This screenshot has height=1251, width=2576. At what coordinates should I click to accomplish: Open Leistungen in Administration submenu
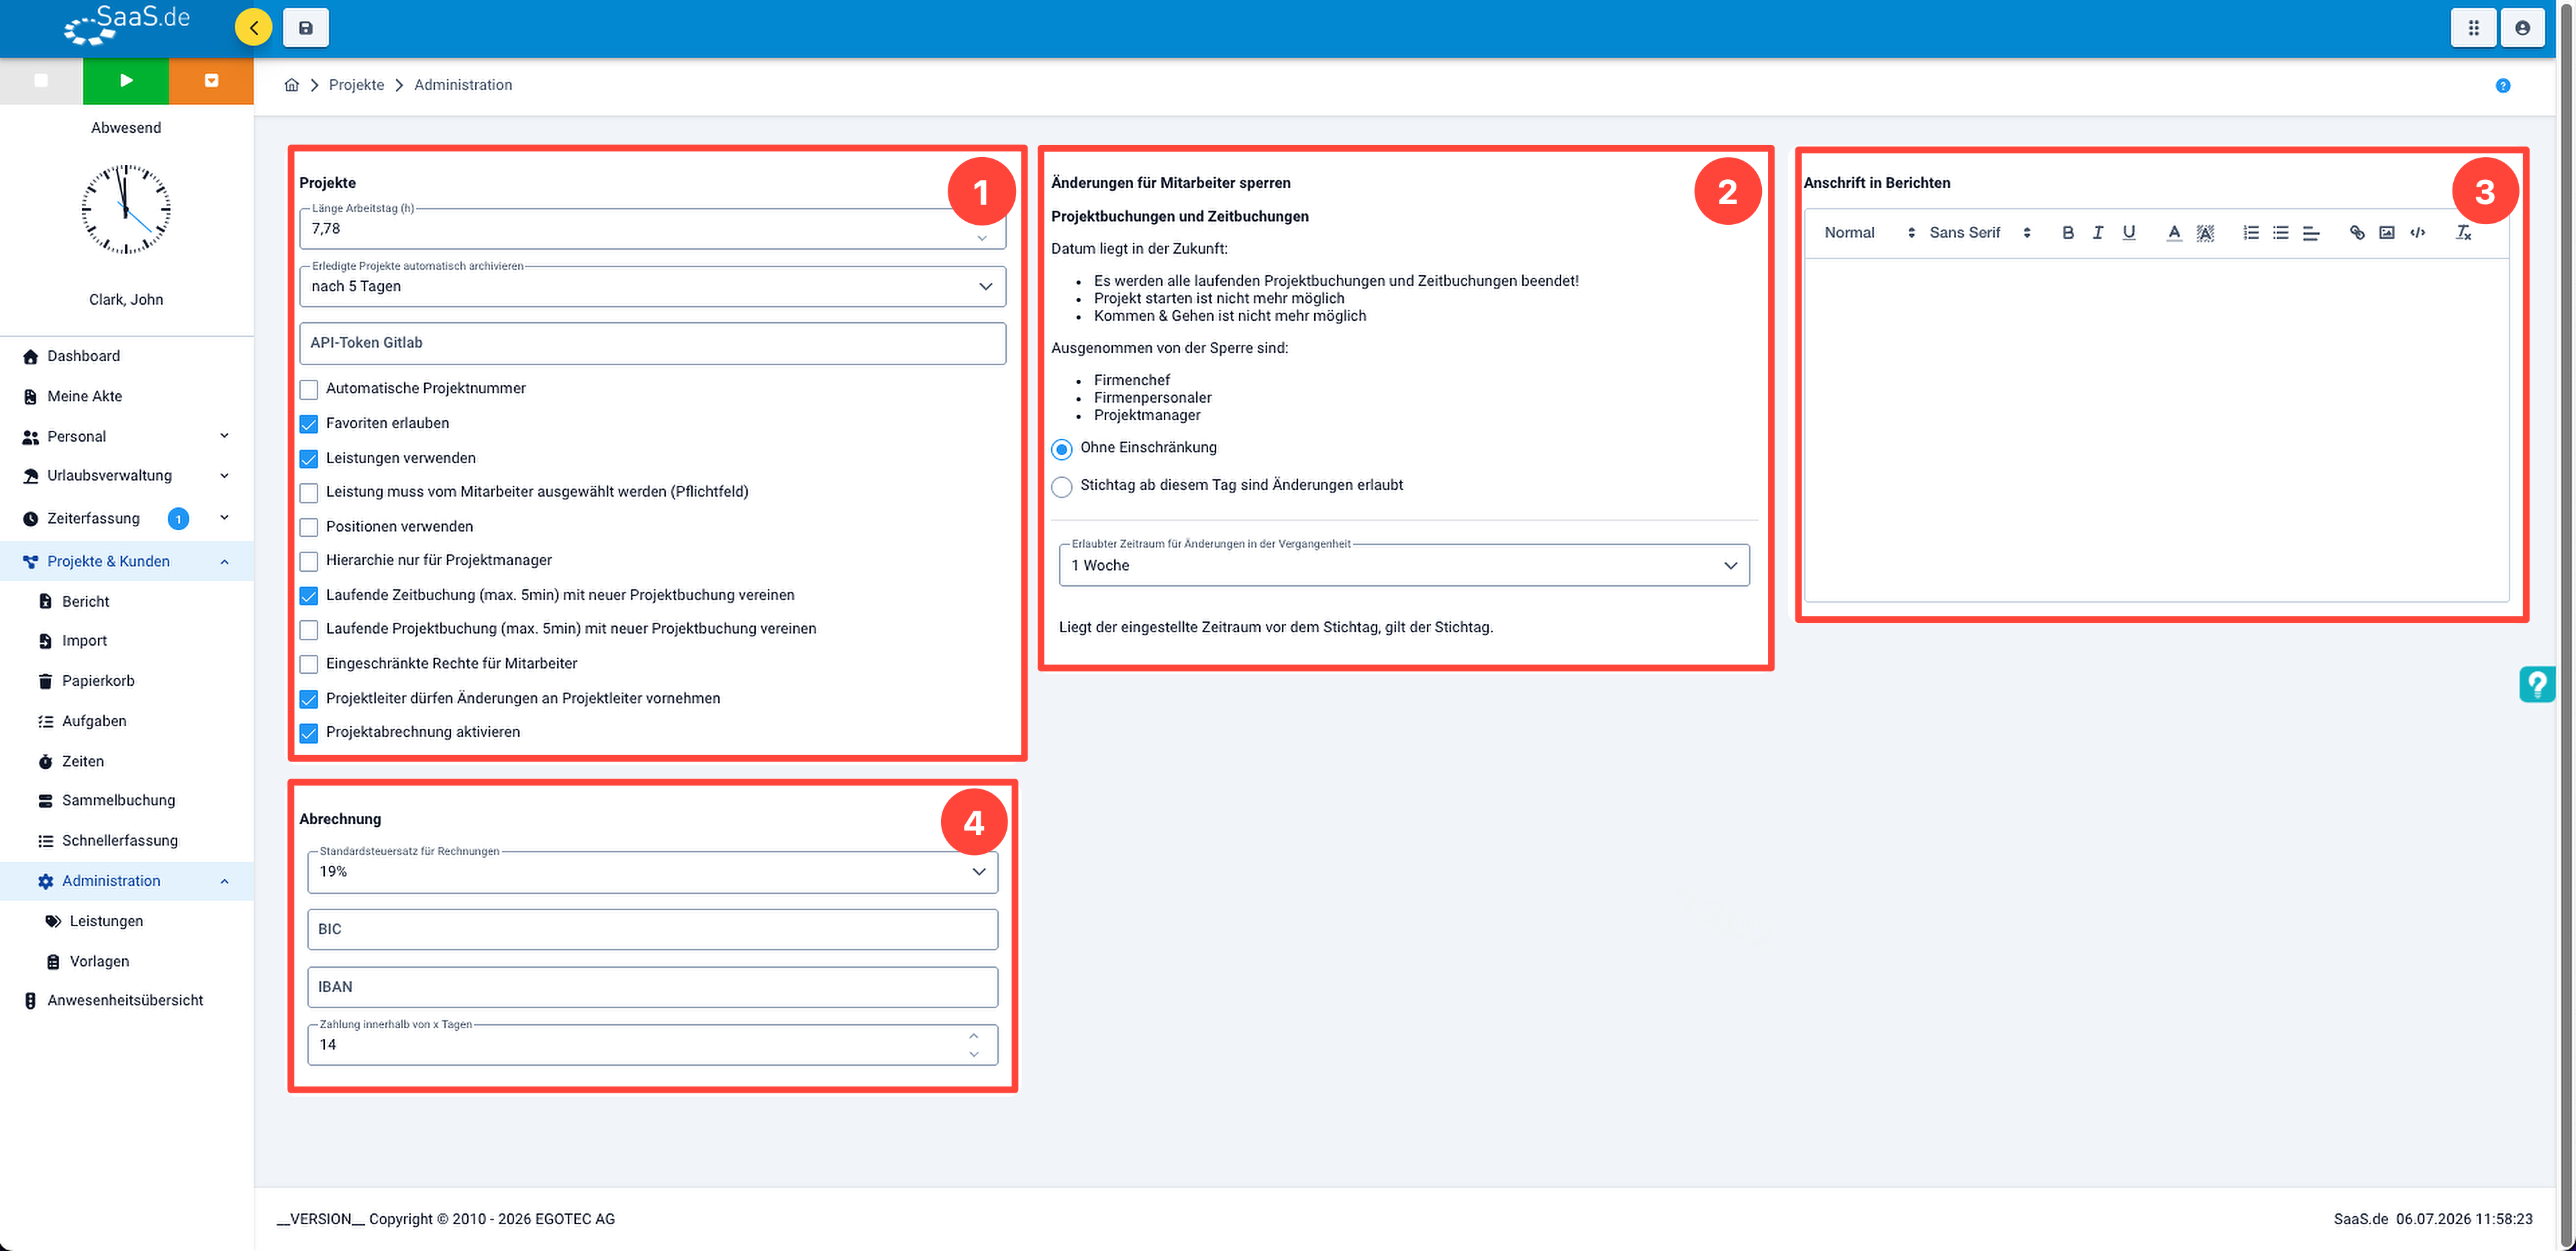click(106, 921)
